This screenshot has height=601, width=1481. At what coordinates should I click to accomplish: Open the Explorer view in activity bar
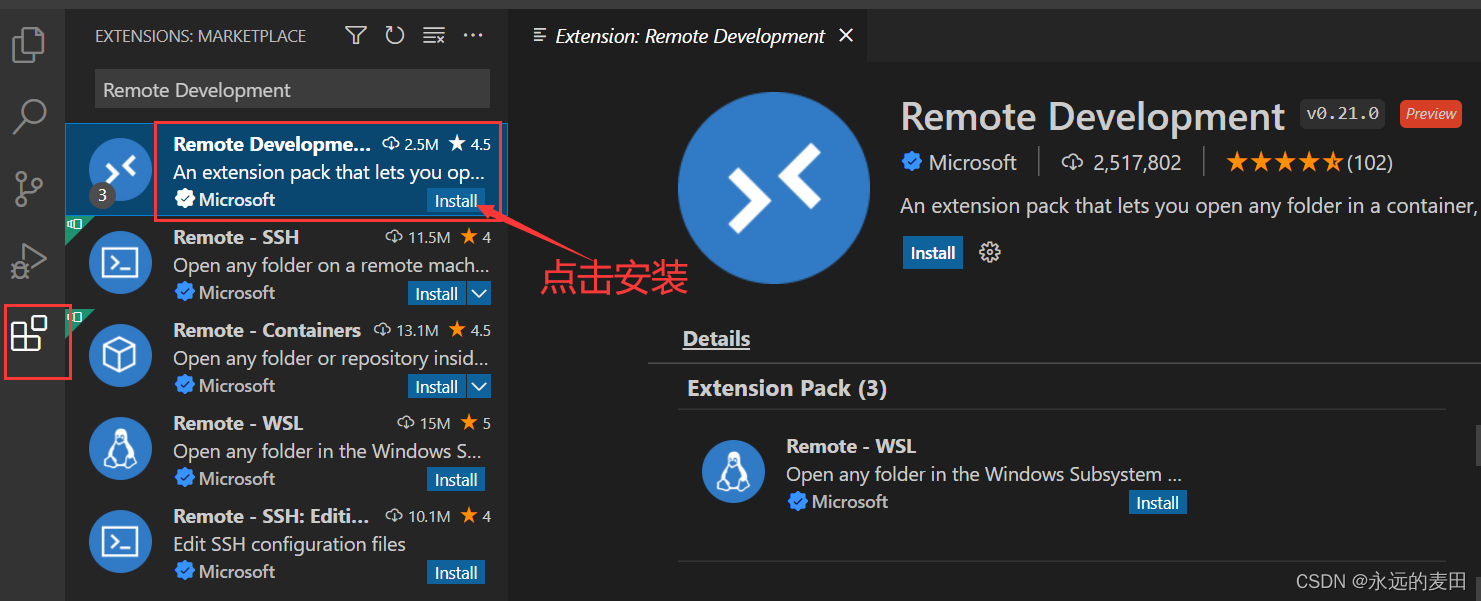pos(28,44)
